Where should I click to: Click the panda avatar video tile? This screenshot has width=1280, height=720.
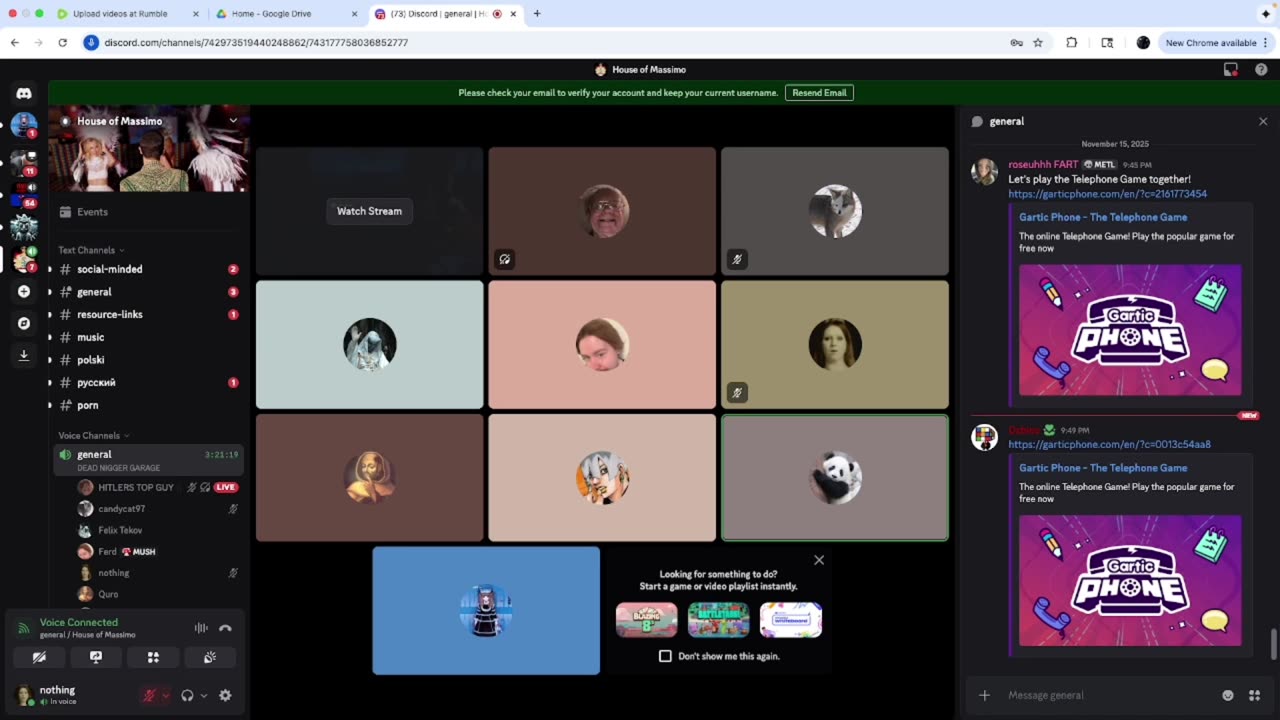pyautogui.click(x=835, y=478)
